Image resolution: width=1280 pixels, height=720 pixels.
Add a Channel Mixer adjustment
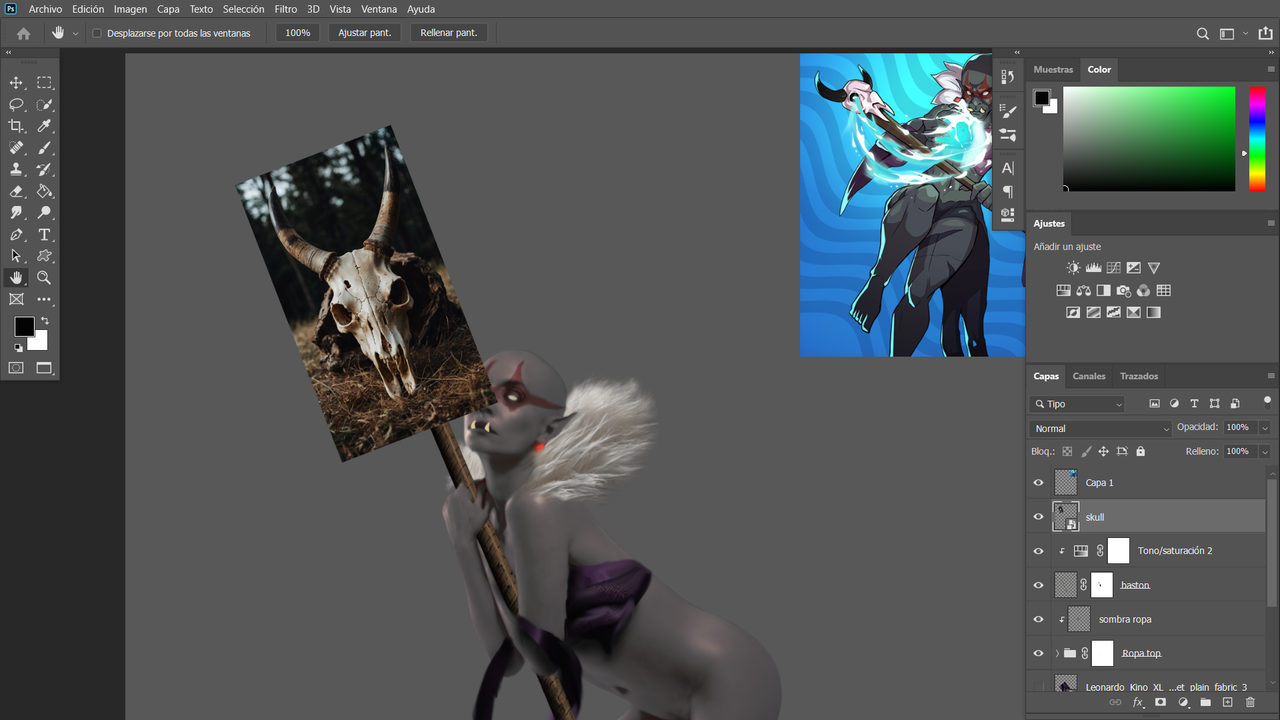pyautogui.click(x=1143, y=291)
